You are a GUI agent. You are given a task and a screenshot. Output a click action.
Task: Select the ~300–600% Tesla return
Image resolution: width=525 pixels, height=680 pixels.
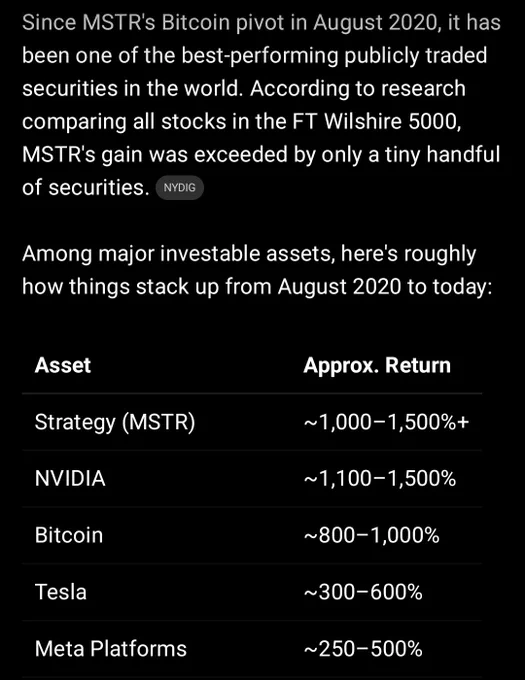point(363,592)
